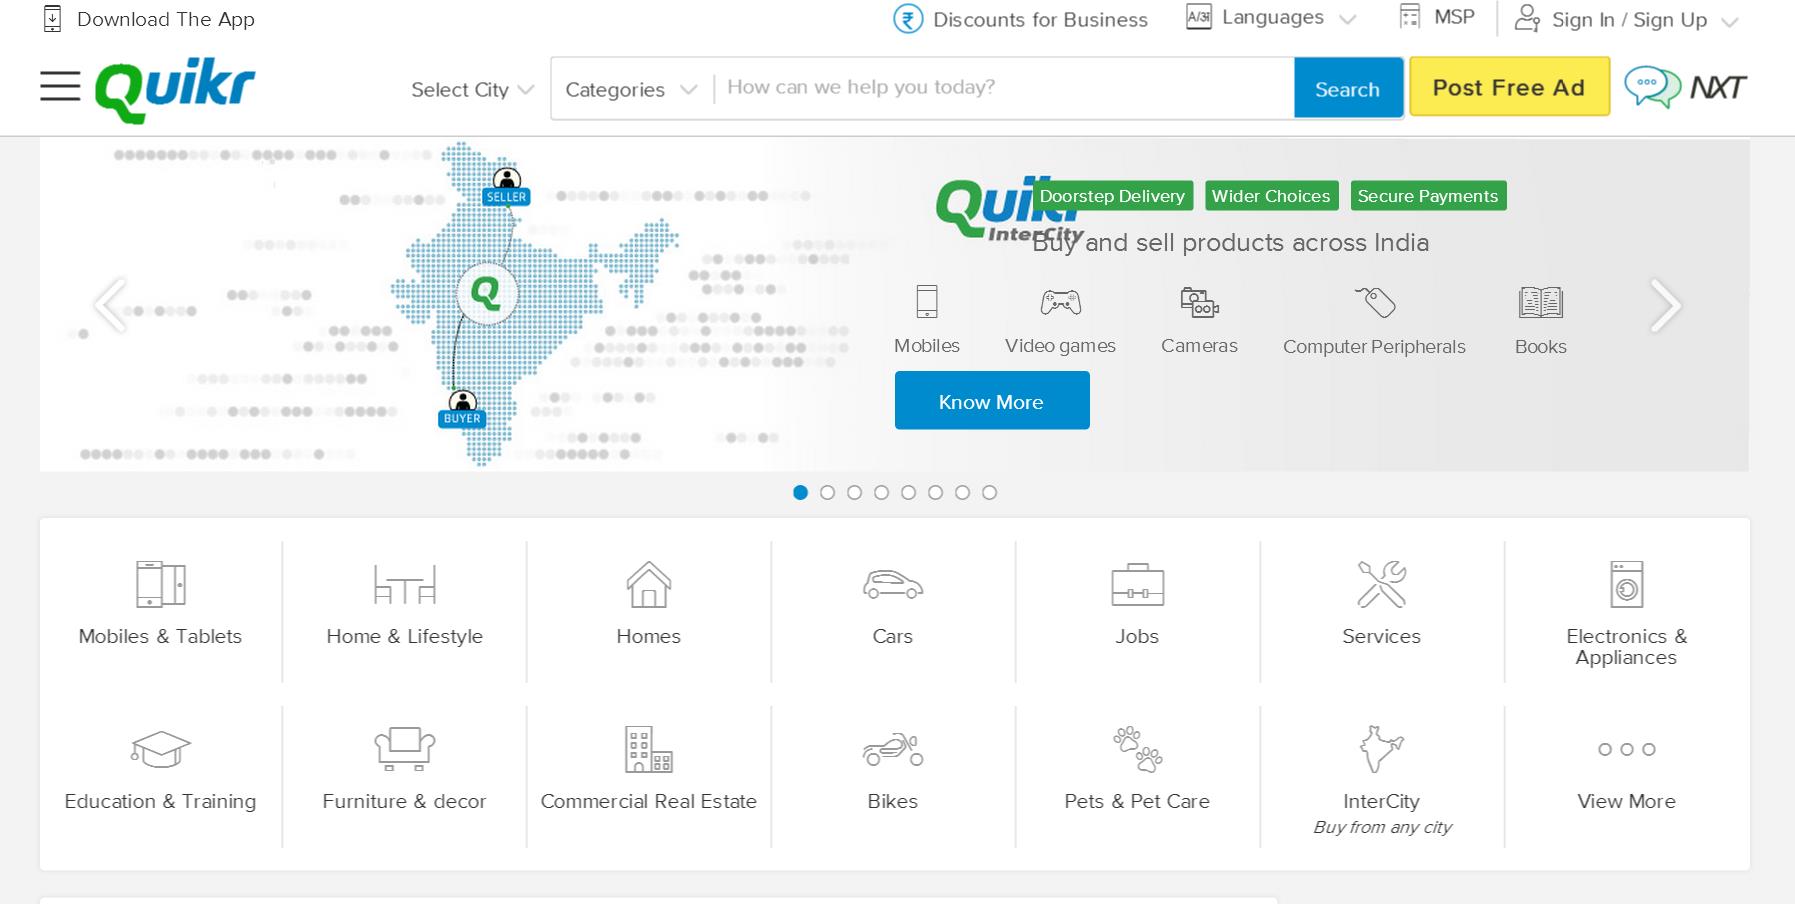
Task: Click the Services tools icon
Action: [x=1381, y=584]
